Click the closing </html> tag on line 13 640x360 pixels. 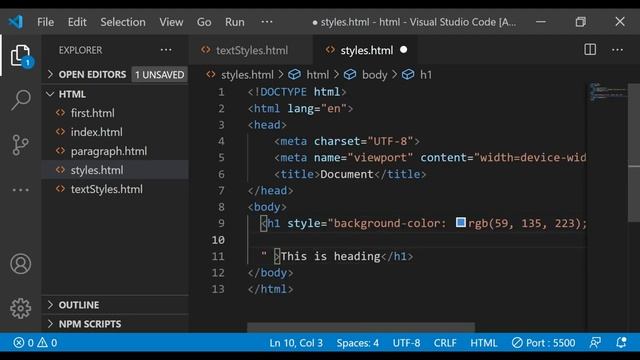pyautogui.click(x=271, y=289)
